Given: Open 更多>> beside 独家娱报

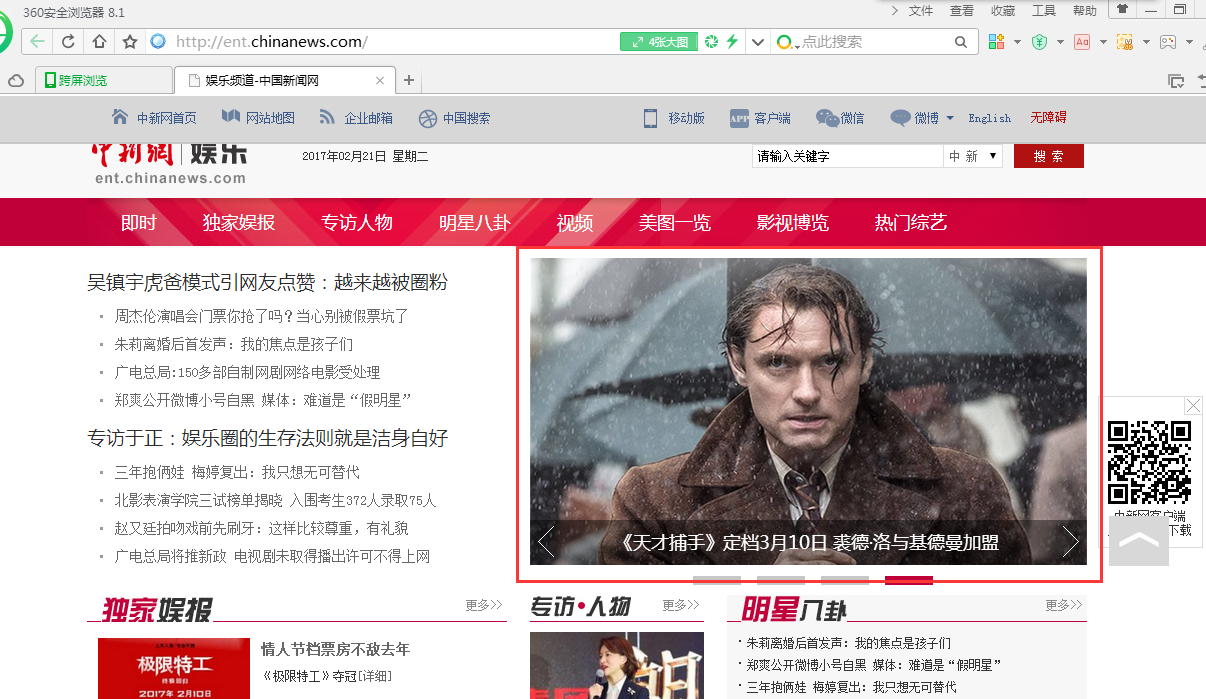Looking at the screenshot, I should (x=484, y=605).
